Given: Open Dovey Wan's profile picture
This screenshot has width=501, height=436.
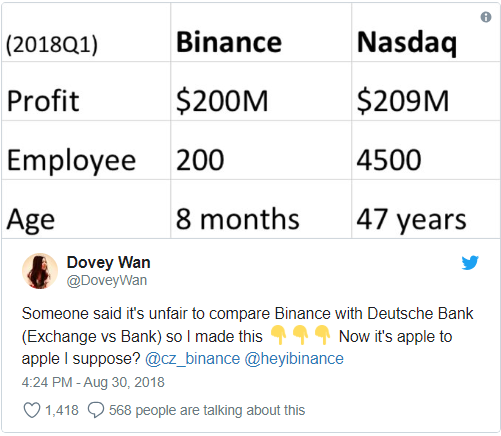Looking at the screenshot, I should click(40, 271).
